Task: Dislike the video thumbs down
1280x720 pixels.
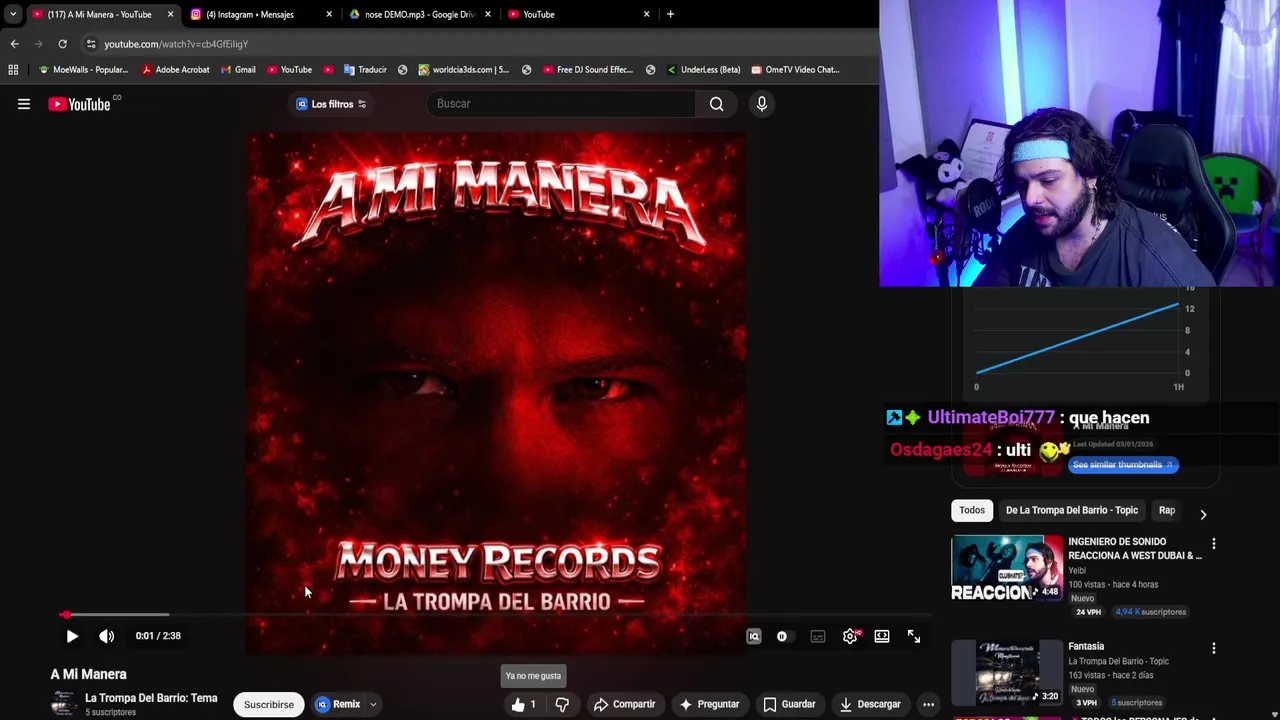Action: pos(562,704)
